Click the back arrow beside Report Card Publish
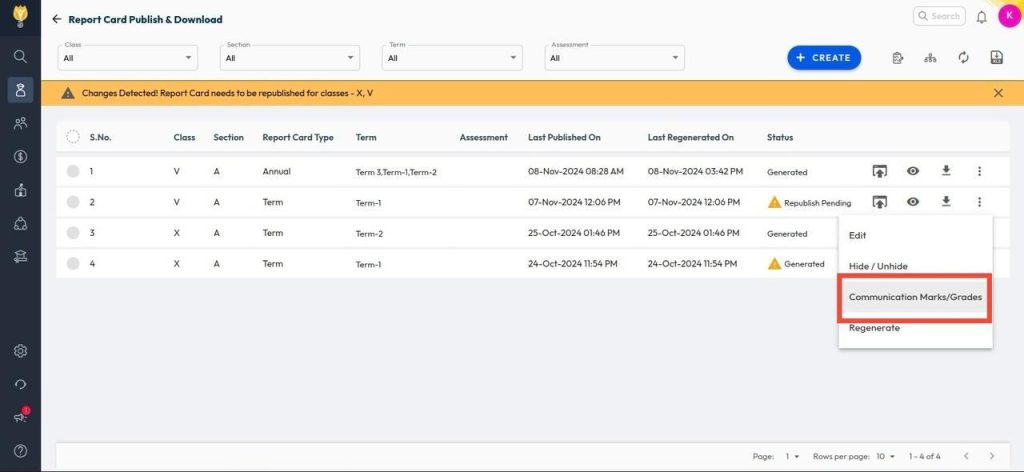The width and height of the screenshot is (1024, 472). pos(57,19)
